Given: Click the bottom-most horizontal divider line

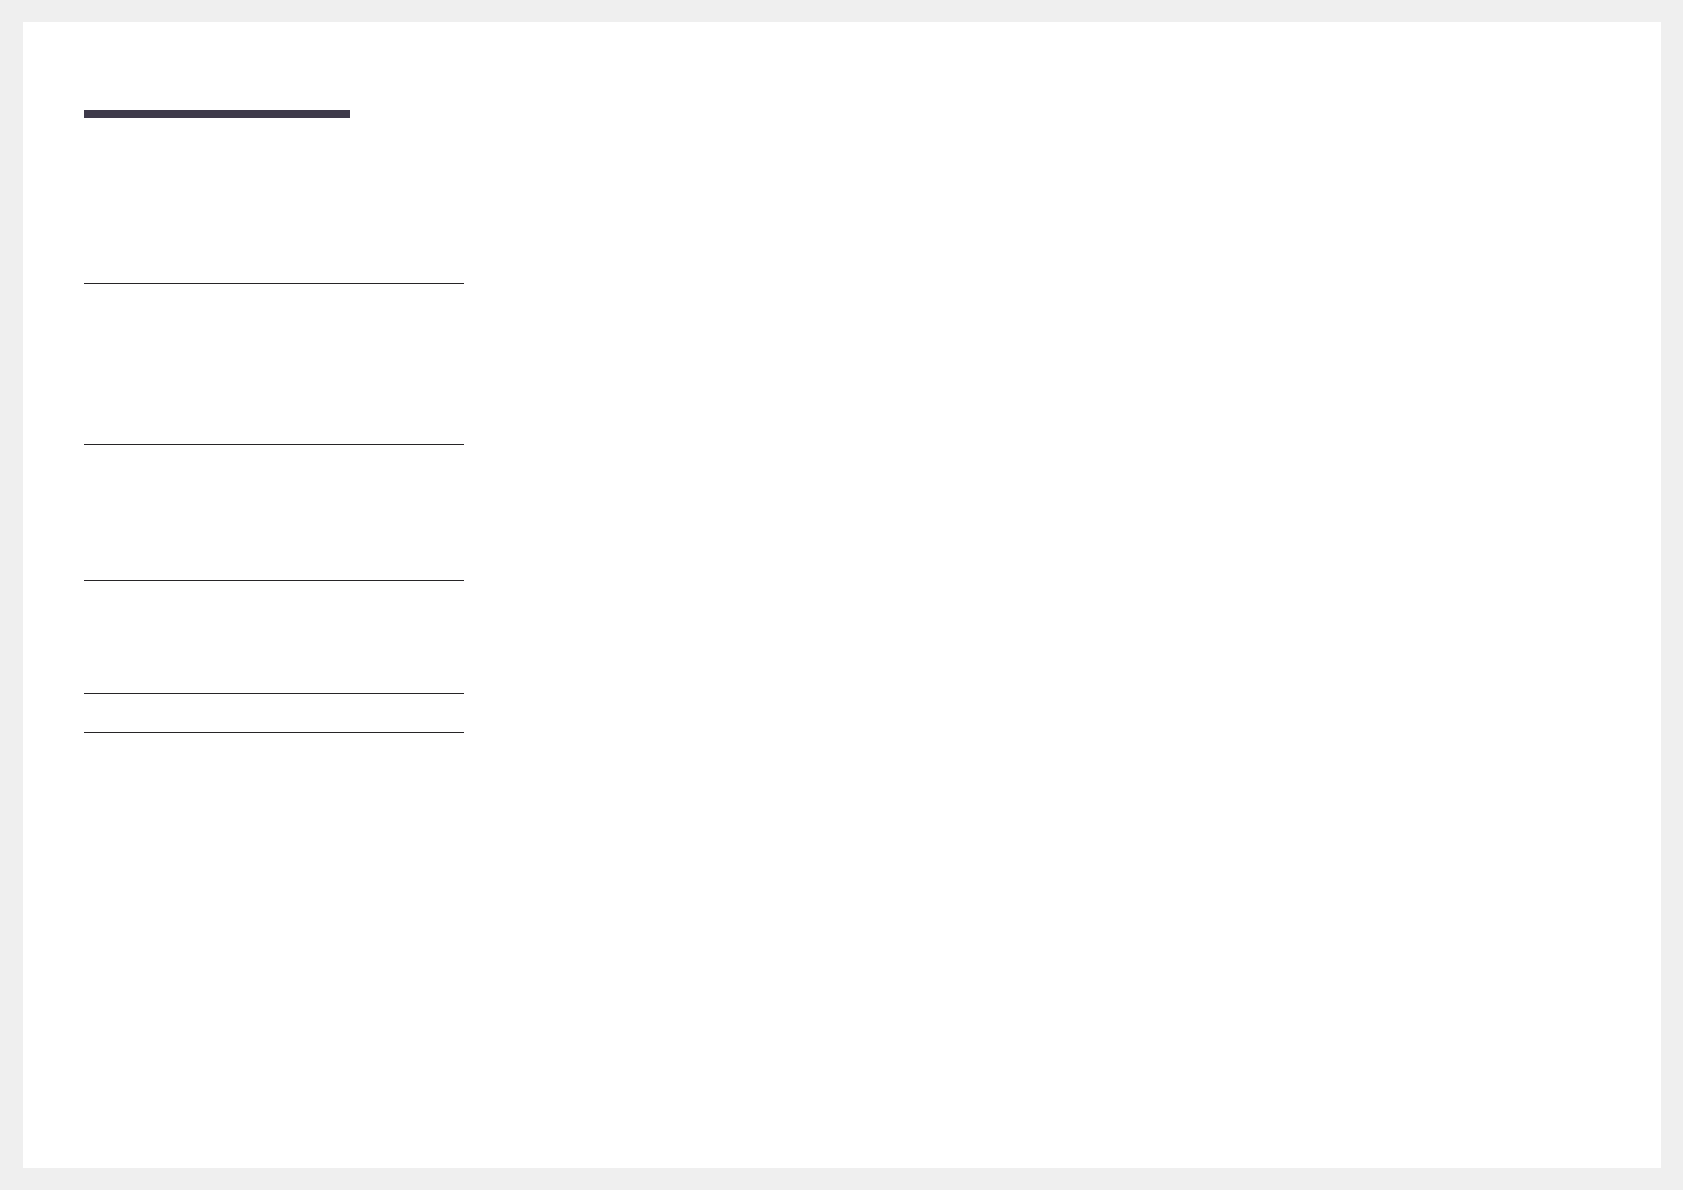Looking at the screenshot, I should [274, 733].
